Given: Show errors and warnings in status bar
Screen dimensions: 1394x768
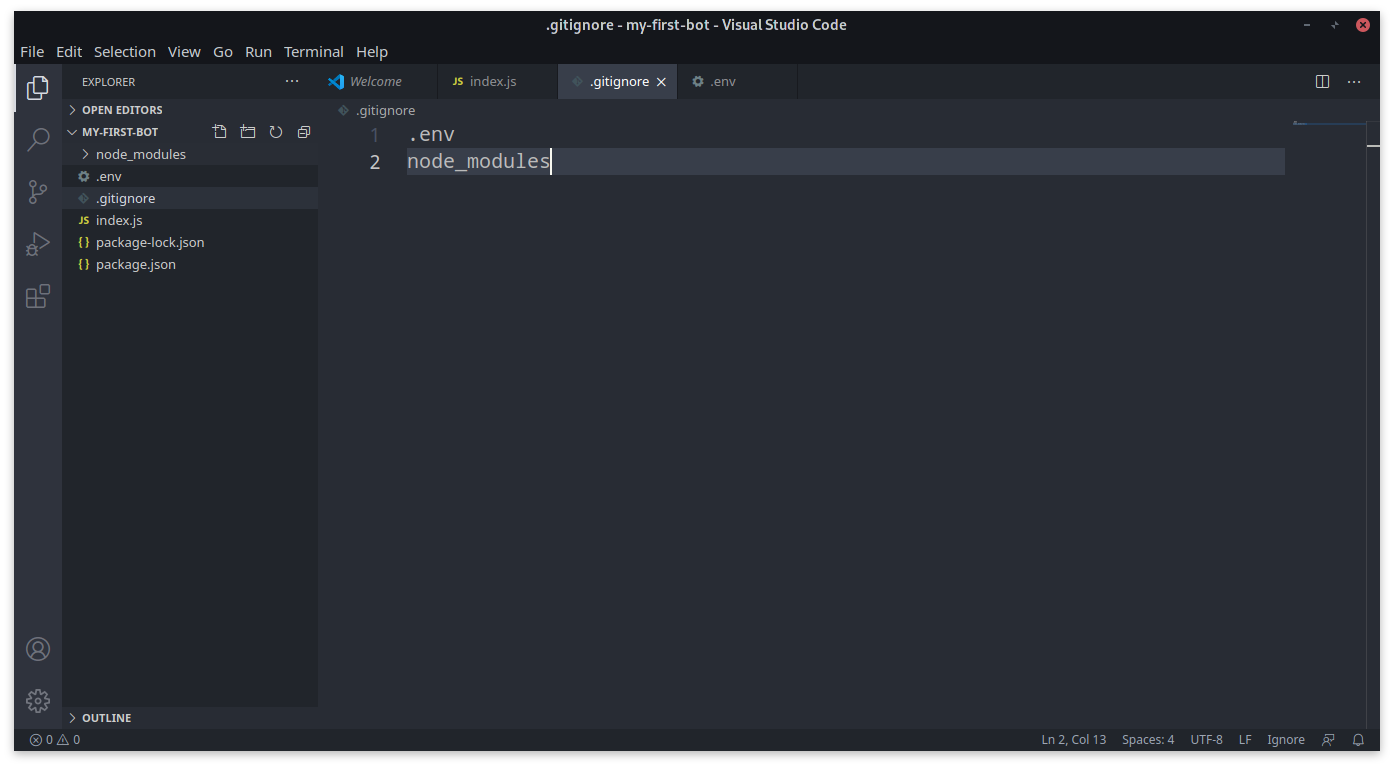Looking at the screenshot, I should point(55,740).
